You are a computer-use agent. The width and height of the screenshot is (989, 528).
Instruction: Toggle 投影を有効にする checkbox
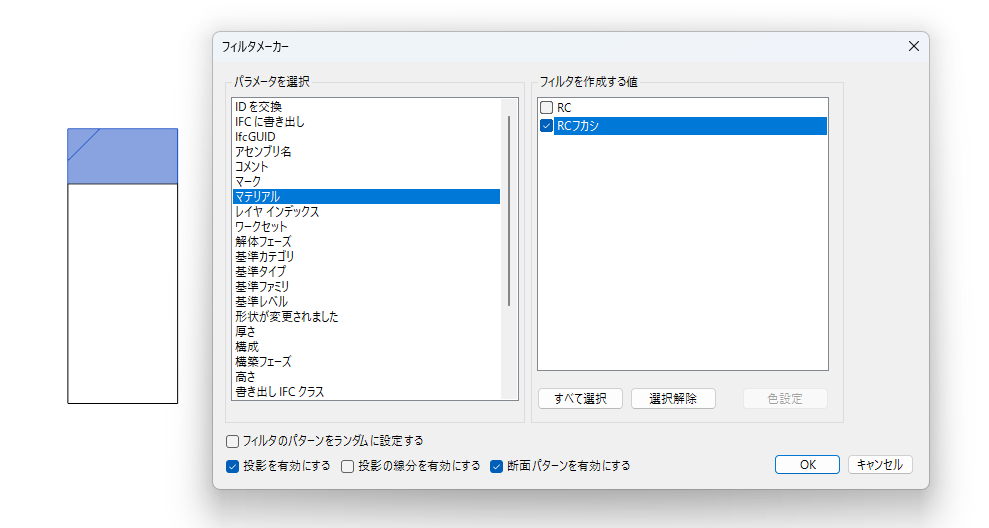tap(233, 466)
